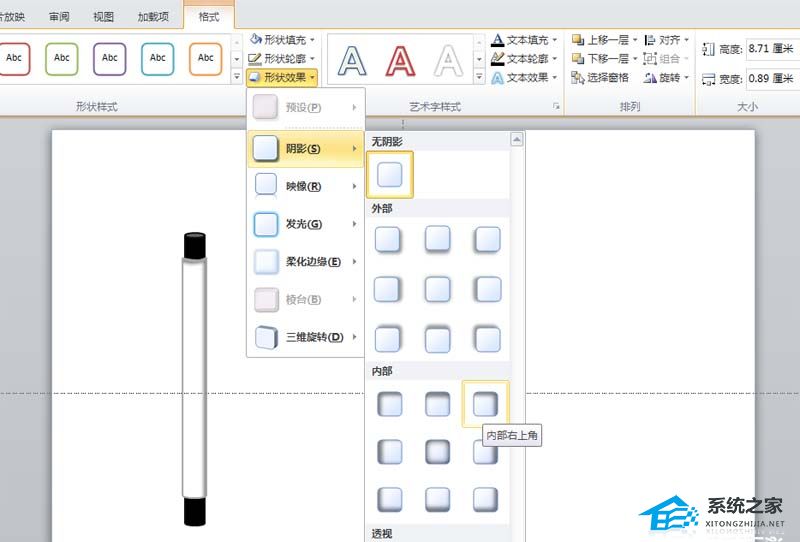Select the highlighted 内部右上角 inner shadow

point(485,404)
